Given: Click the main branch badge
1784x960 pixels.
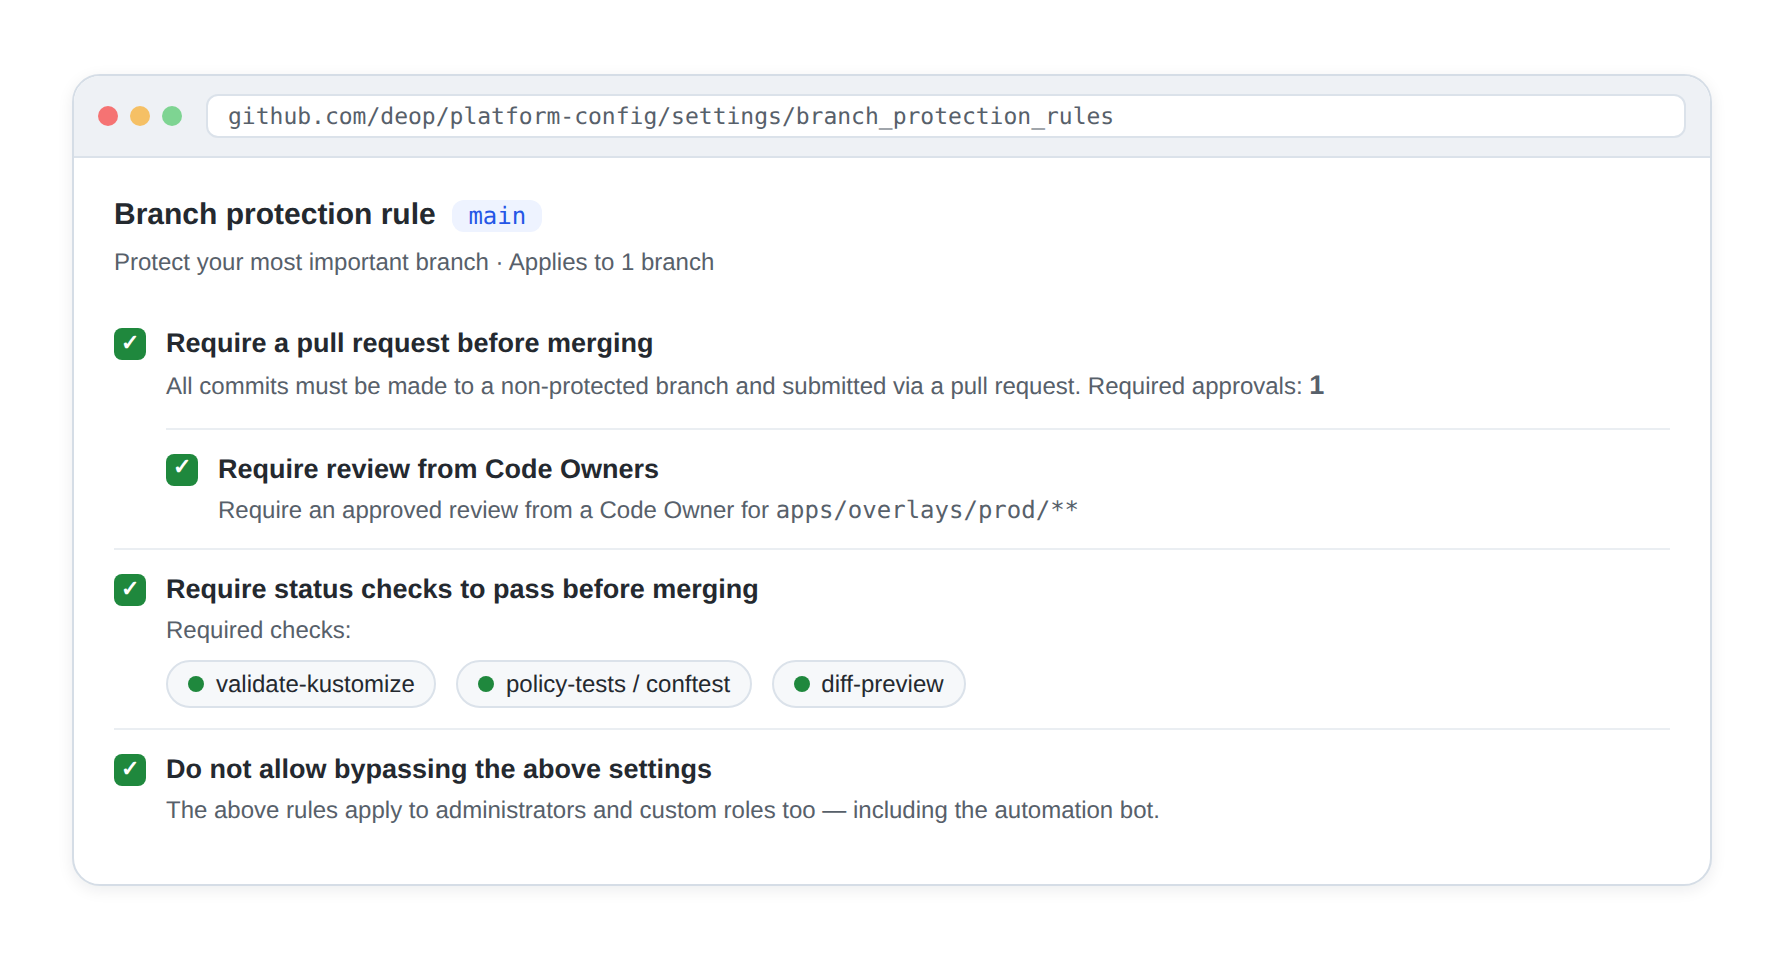Looking at the screenshot, I should tap(497, 216).
